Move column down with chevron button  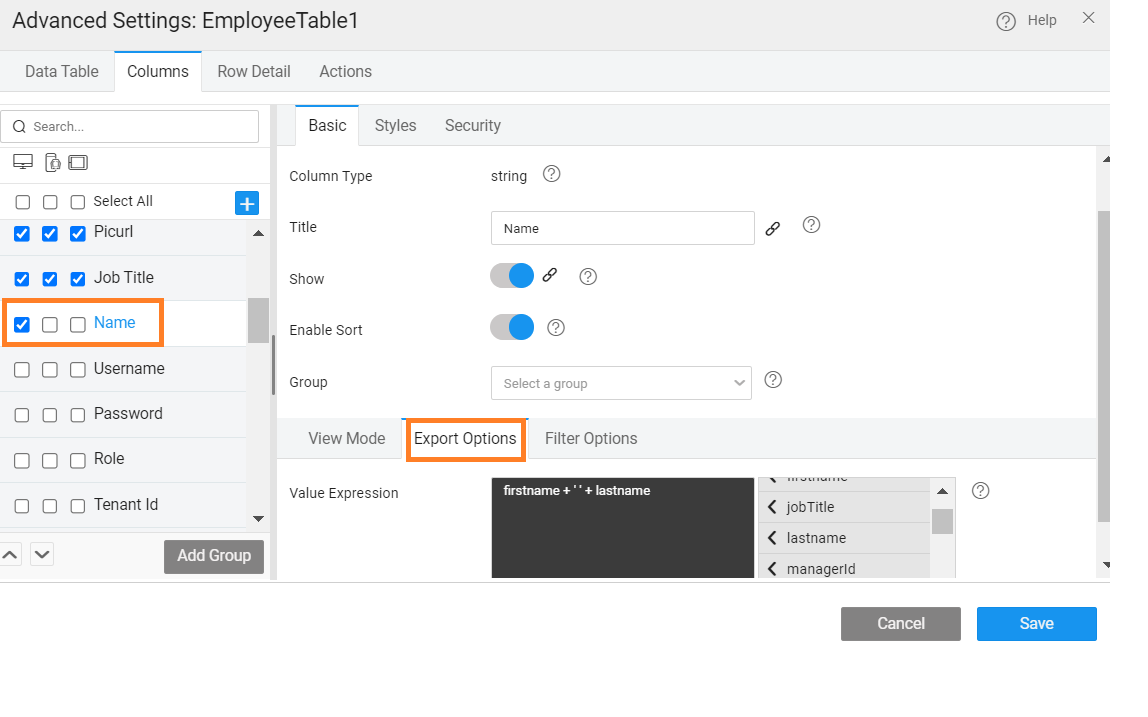[x=42, y=554]
